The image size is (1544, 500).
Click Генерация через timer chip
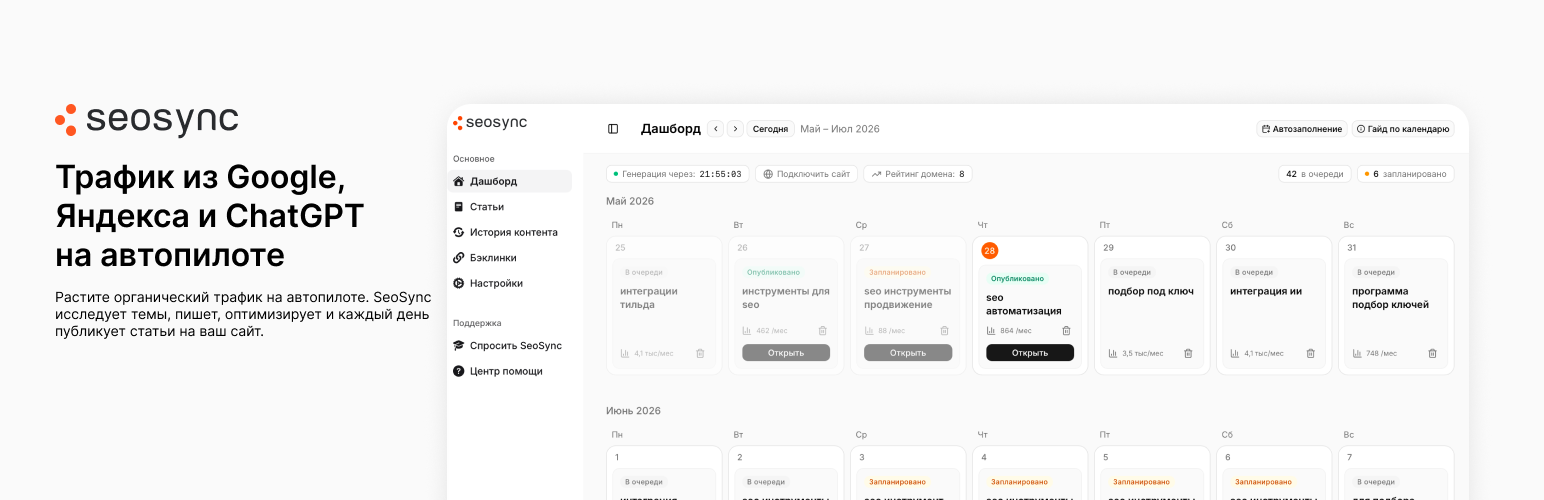(x=678, y=174)
